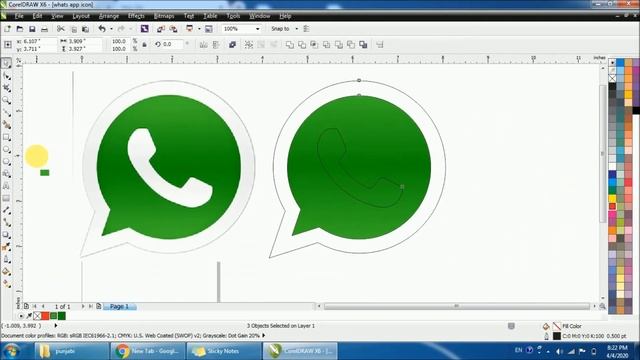The image size is (640, 360).
Task: Select the Crop tool
Action: [x=7, y=88]
